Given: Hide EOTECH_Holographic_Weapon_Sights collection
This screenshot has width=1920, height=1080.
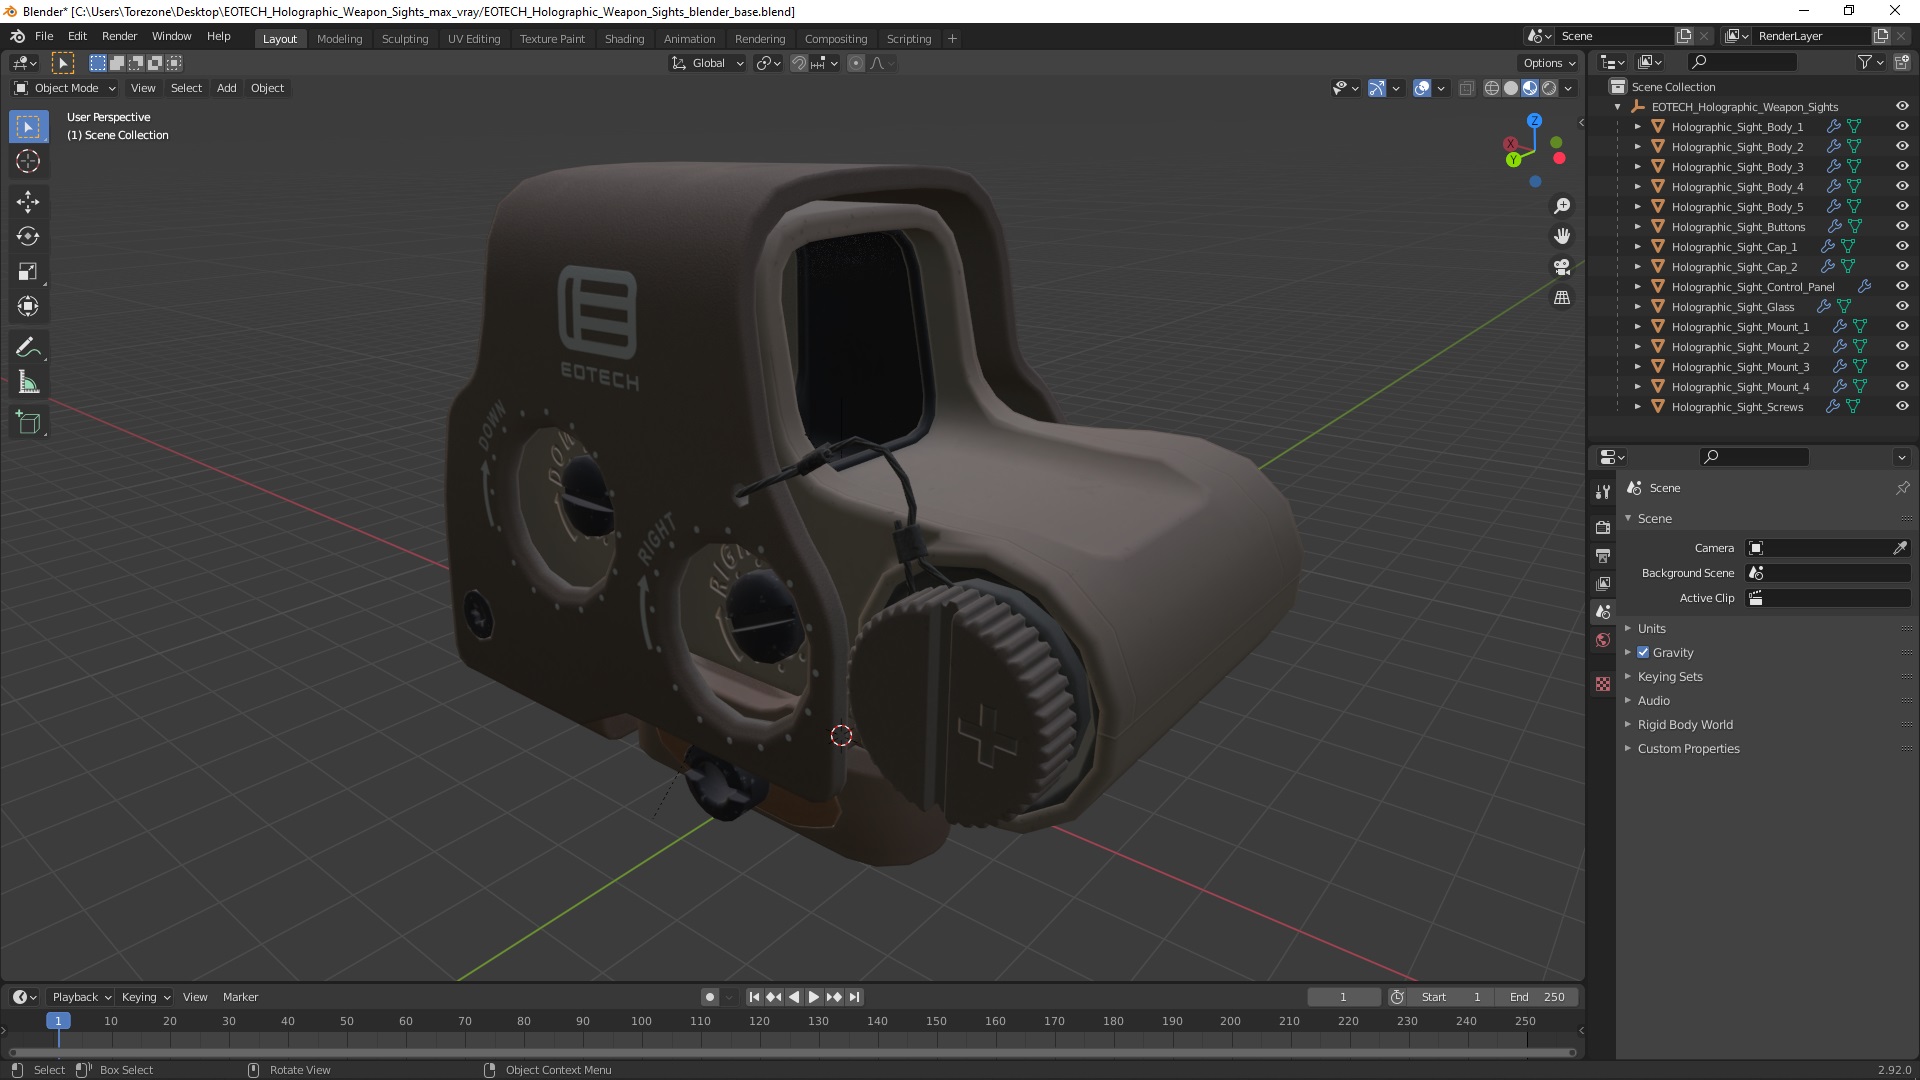Looking at the screenshot, I should 1902,106.
